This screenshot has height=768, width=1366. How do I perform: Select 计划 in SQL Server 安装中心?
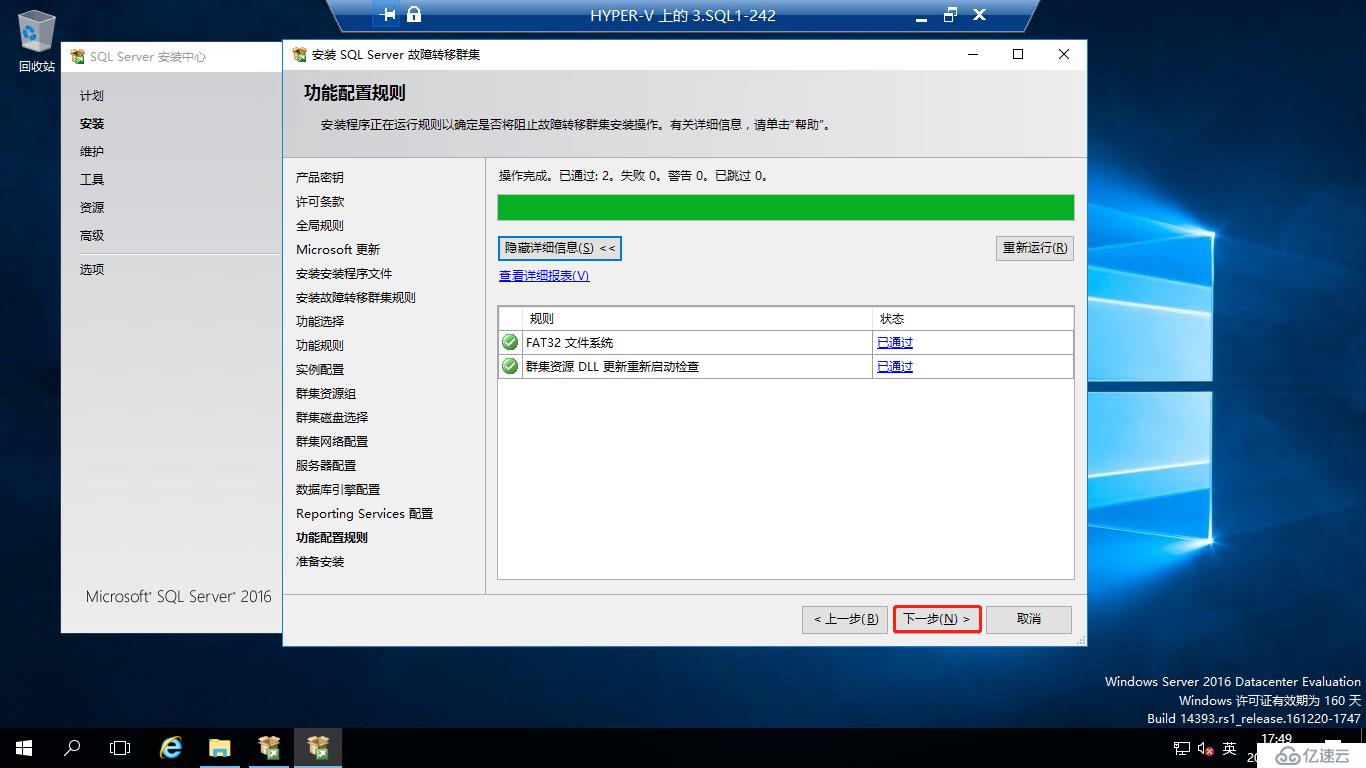tap(92, 96)
